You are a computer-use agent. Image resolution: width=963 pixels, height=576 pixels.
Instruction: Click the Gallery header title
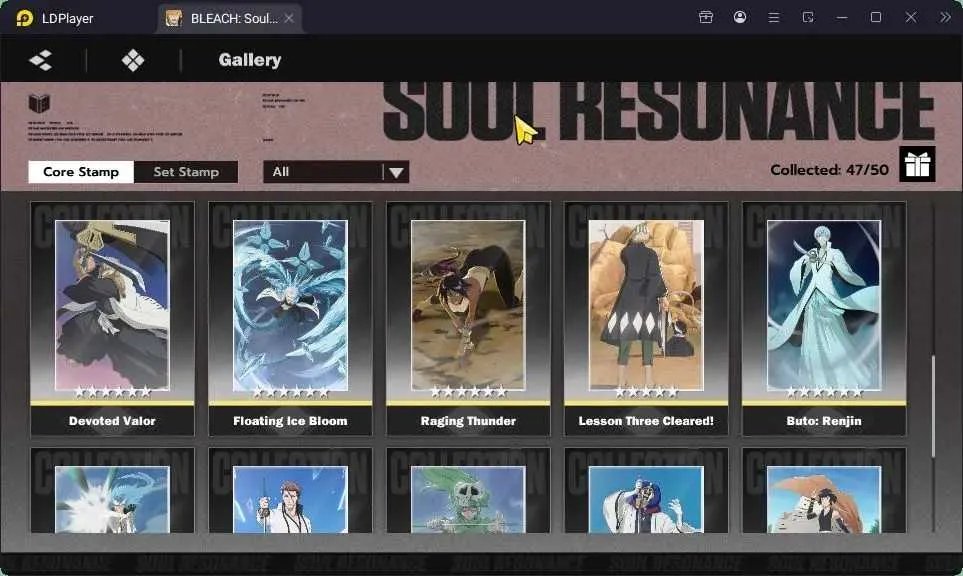point(250,60)
